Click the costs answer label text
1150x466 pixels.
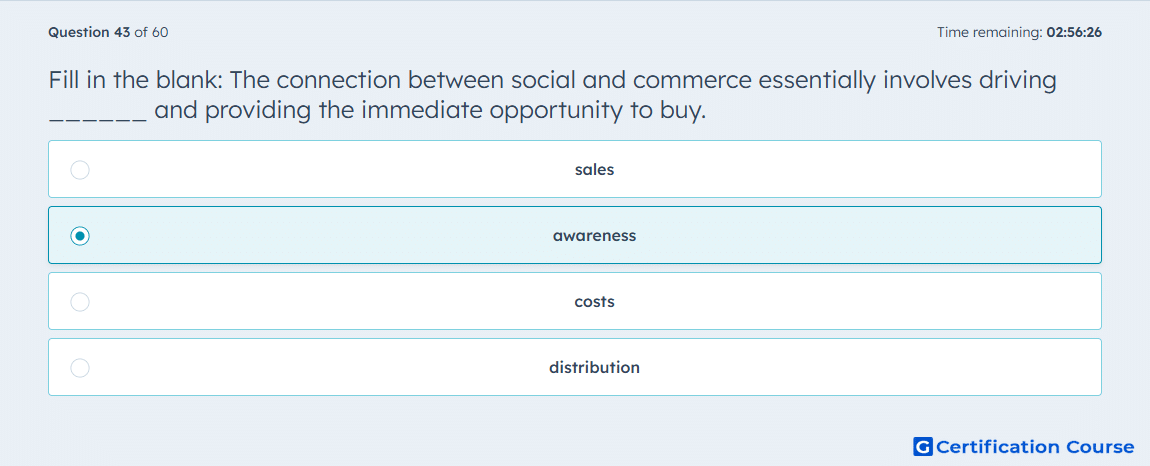pyautogui.click(x=594, y=302)
